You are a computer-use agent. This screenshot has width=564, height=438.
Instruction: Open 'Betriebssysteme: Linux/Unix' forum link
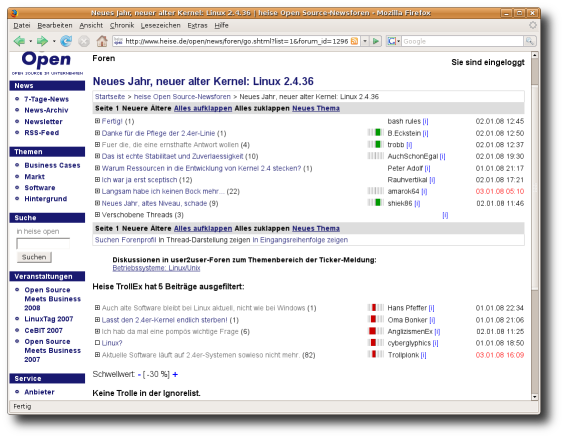pyautogui.click(x=156, y=268)
